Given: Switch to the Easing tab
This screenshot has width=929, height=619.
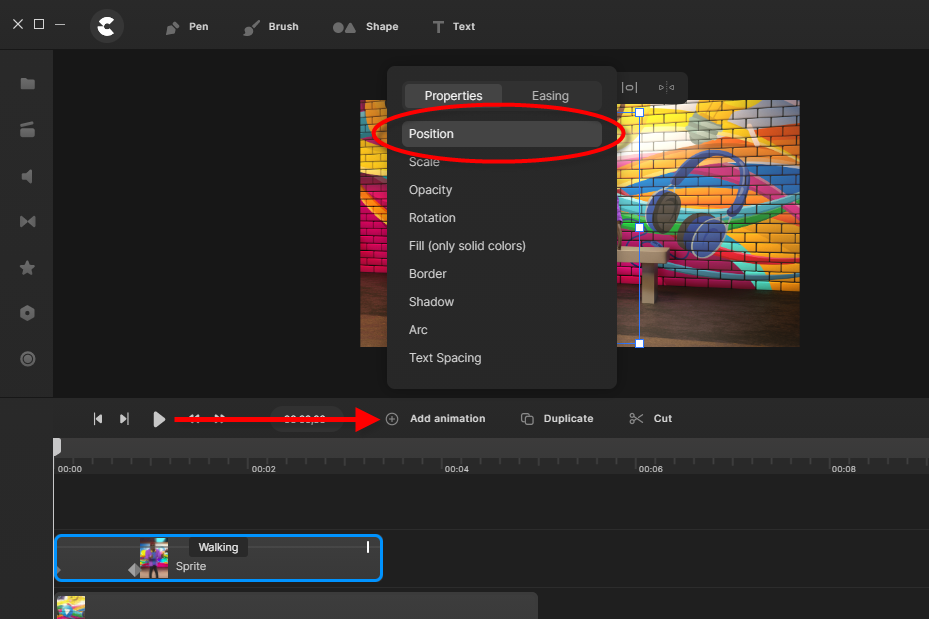Looking at the screenshot, I should pos(550,95).
